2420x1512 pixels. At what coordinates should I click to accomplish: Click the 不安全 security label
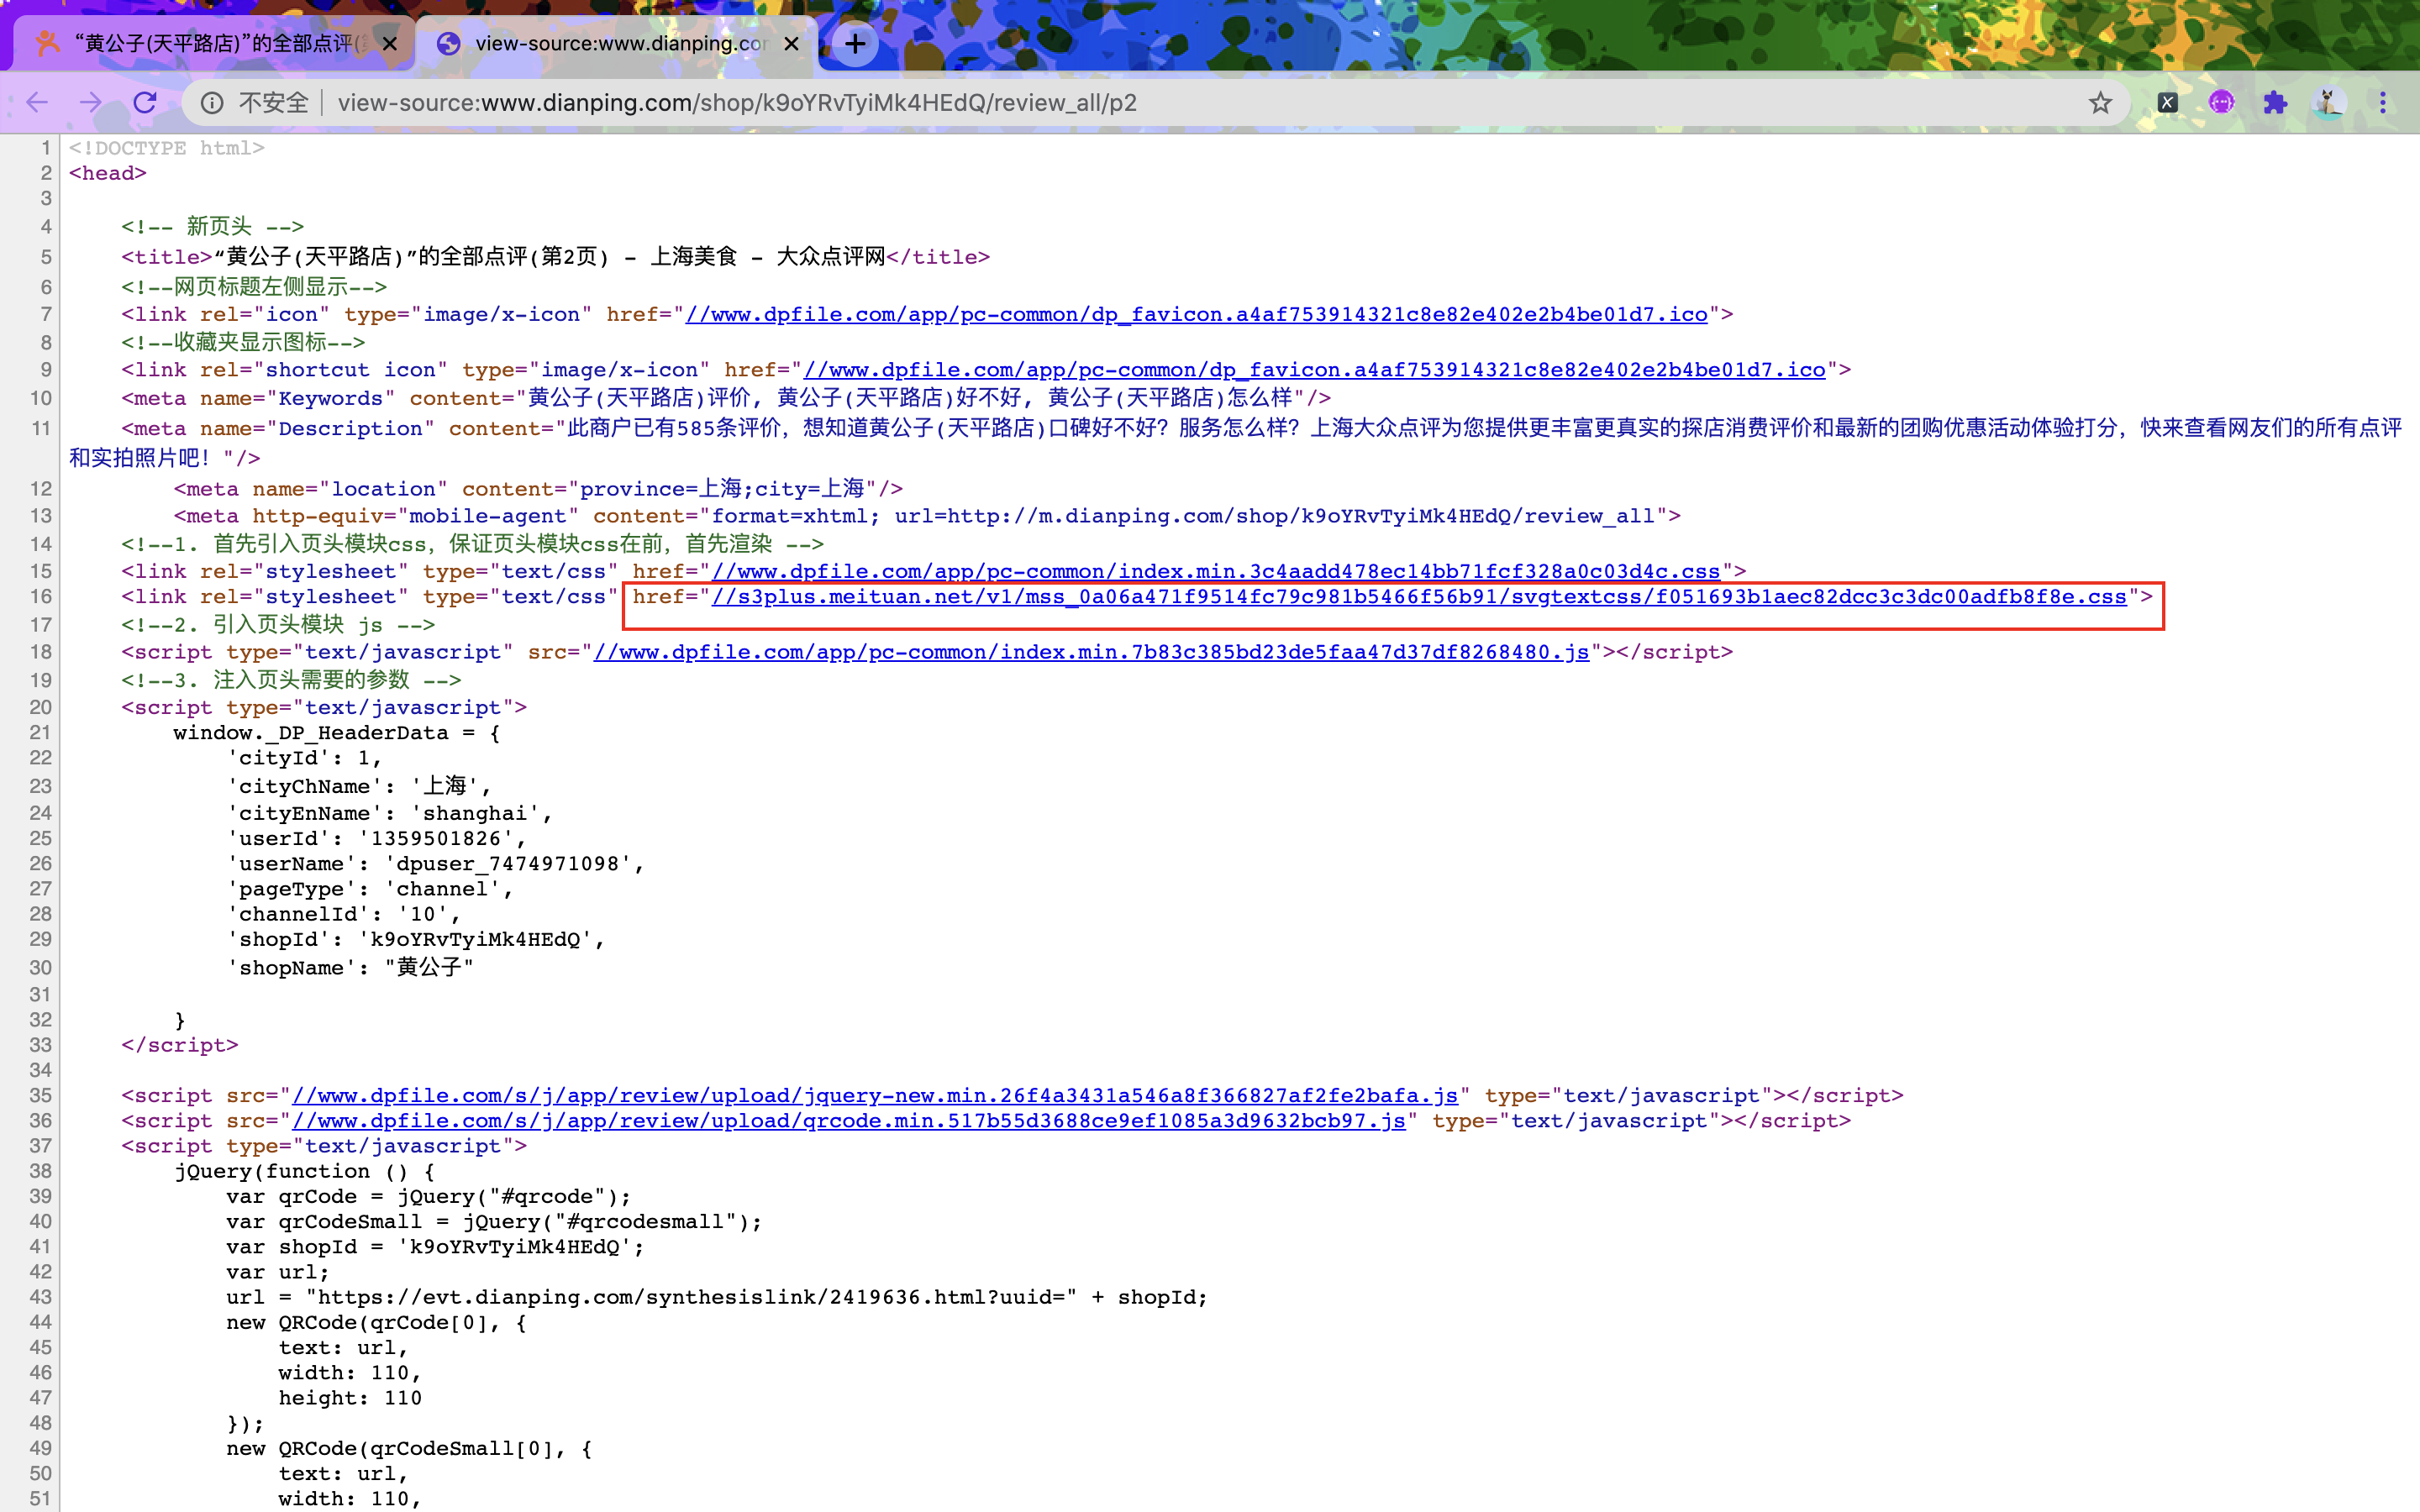[273, 103]
